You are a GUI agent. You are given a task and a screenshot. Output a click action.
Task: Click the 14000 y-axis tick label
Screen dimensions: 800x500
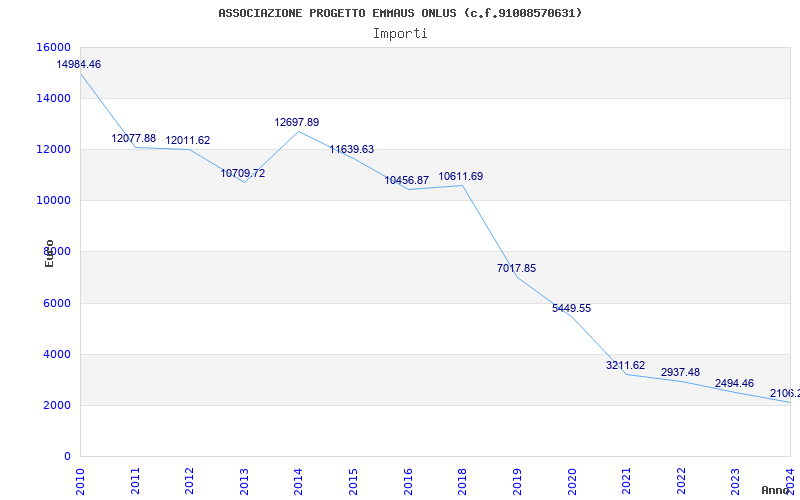click(x=54, y=98)
